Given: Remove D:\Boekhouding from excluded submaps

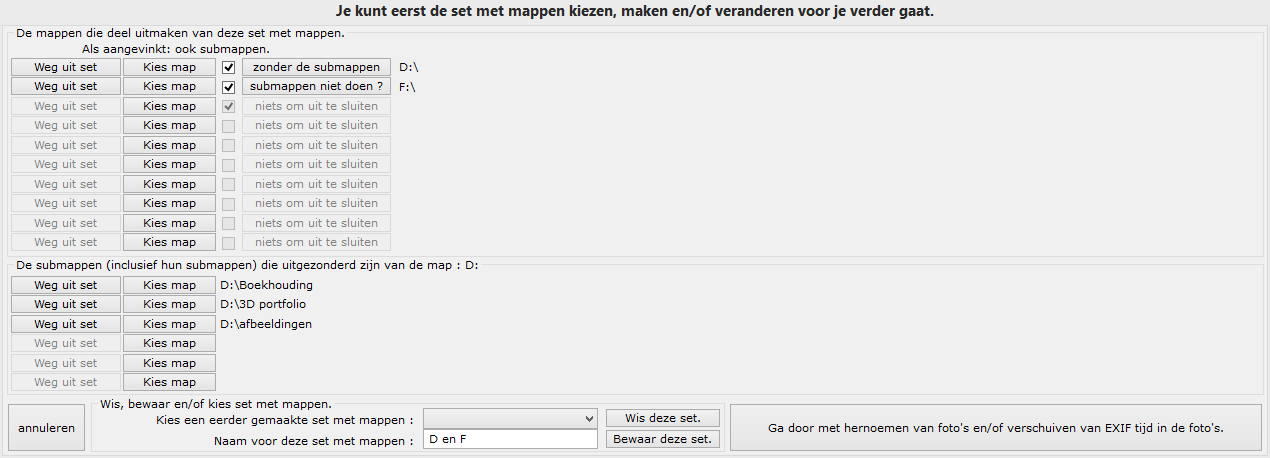Looking at the screenshot, I should (66, 285).
